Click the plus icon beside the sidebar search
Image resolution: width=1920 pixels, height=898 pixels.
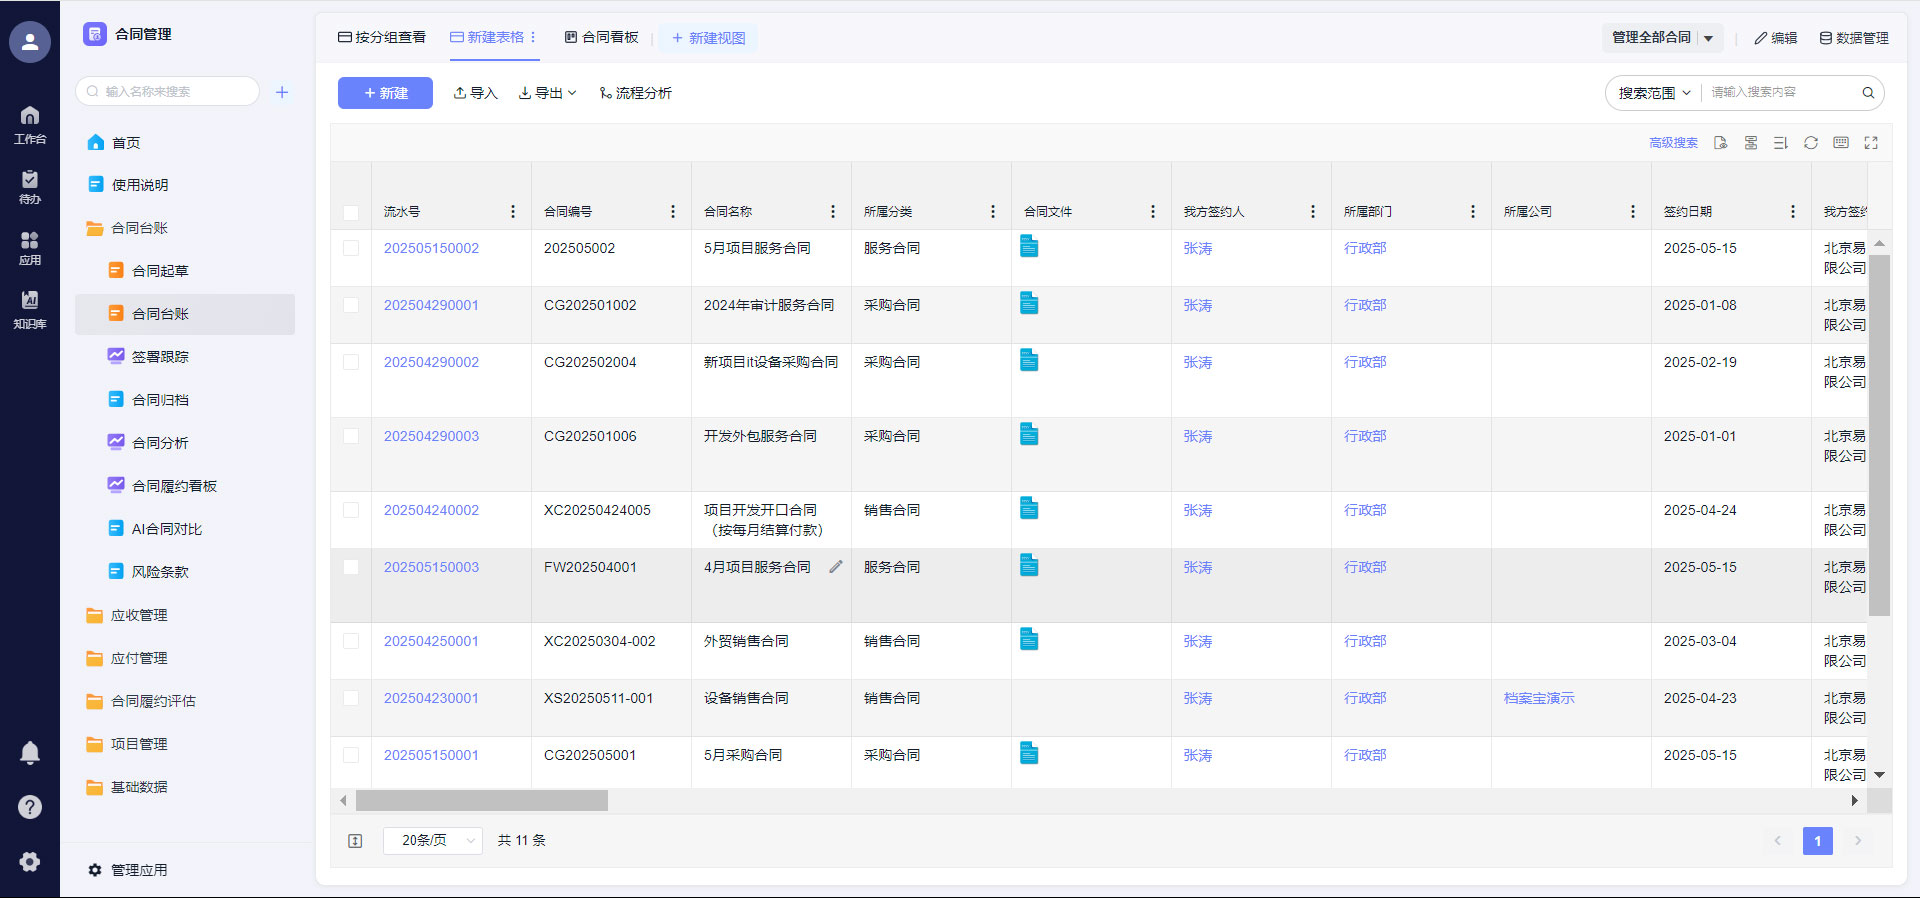pyautogui.click(x=282, y=92)
